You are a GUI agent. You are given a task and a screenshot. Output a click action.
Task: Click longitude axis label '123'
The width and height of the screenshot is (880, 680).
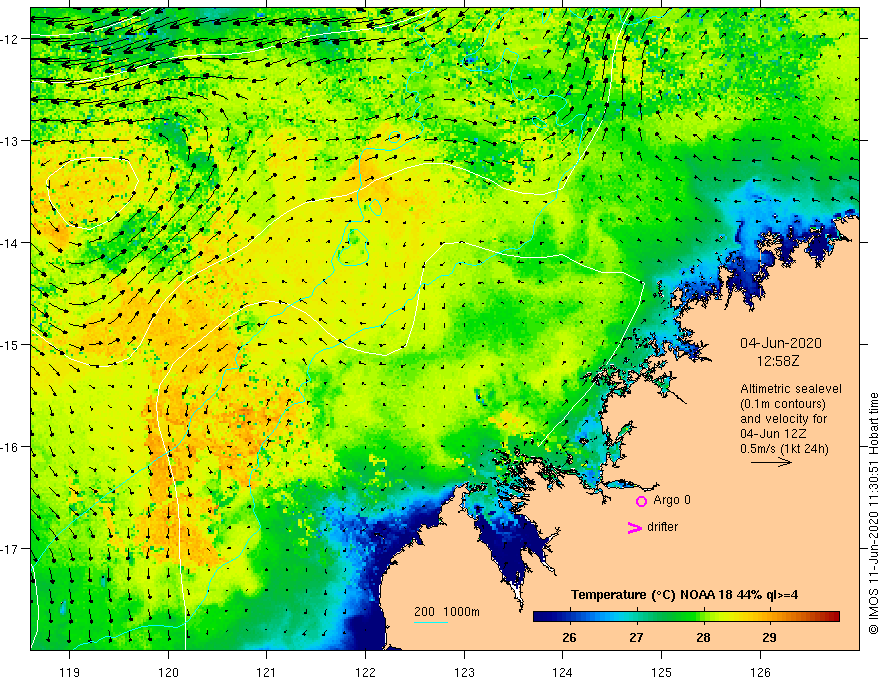[464, 672]
